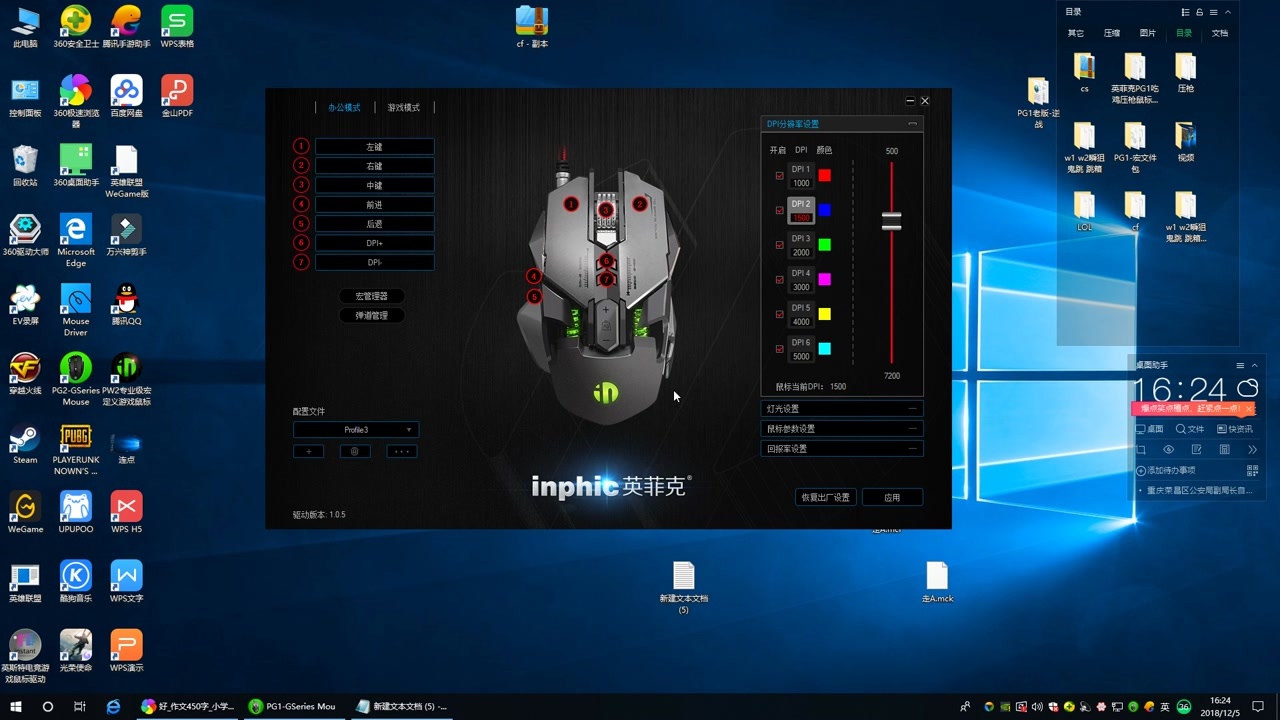
Task: Select side button marker 4 on the image
Action: (534, 276)
